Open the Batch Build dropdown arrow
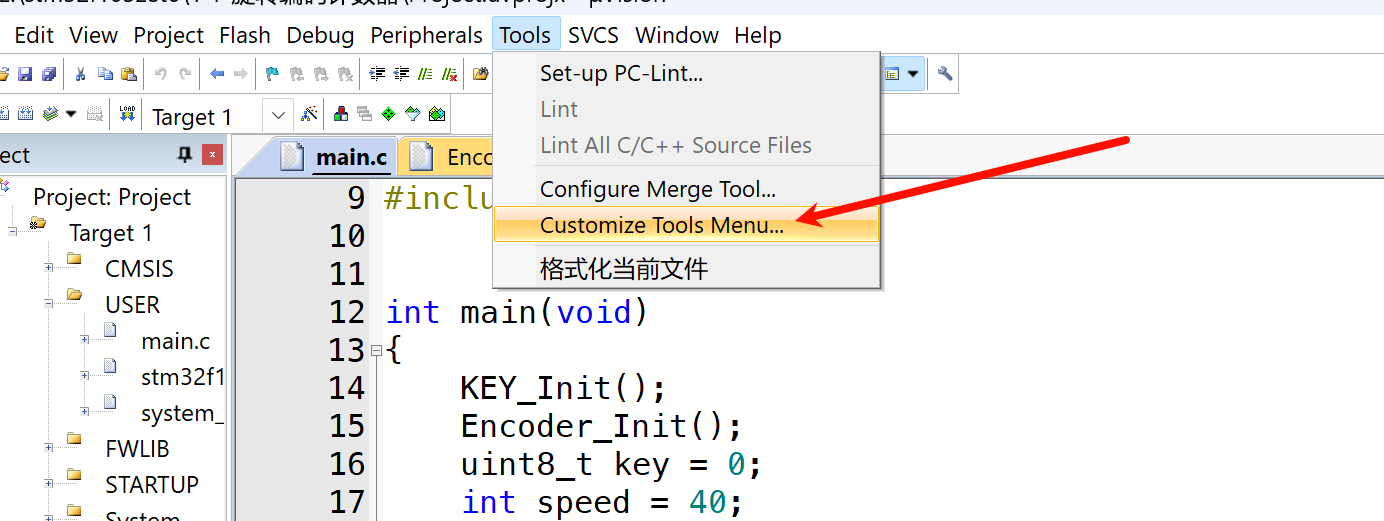This screenshot has height=521, width=1384. [x=71, y=113]
